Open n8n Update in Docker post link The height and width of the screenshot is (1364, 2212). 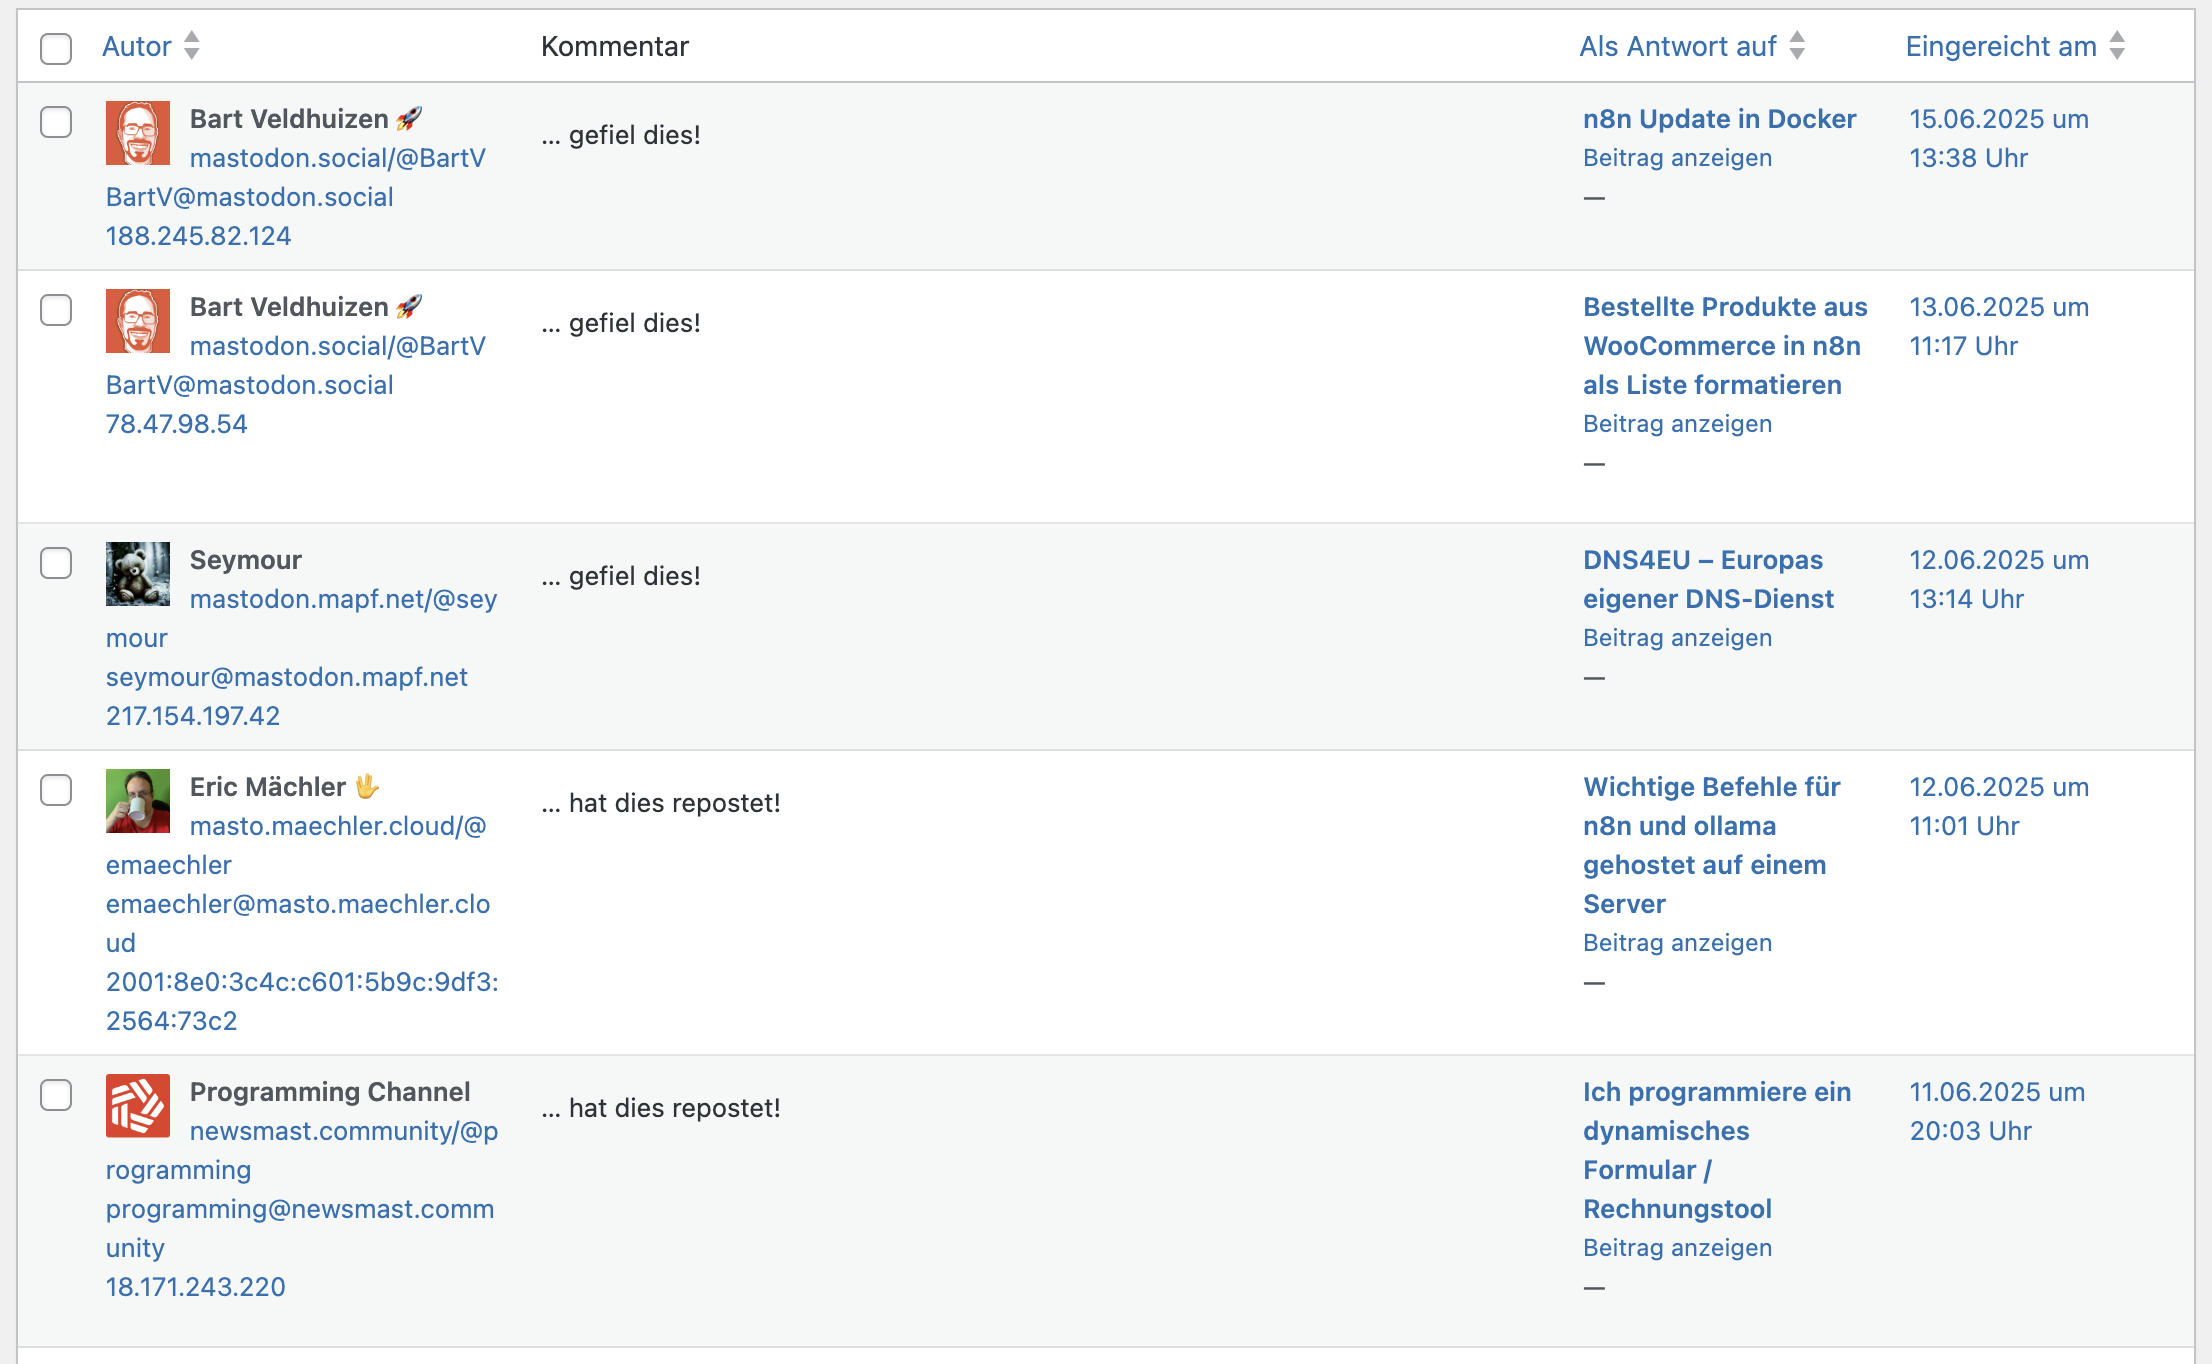point(1719,119)
